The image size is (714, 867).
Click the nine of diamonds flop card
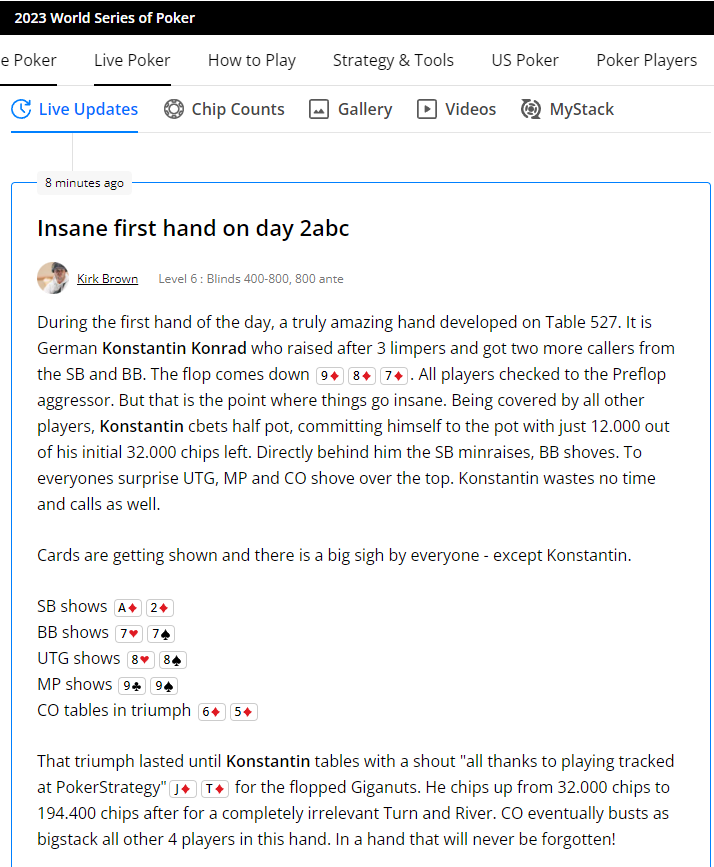click(x=330, y=376)
